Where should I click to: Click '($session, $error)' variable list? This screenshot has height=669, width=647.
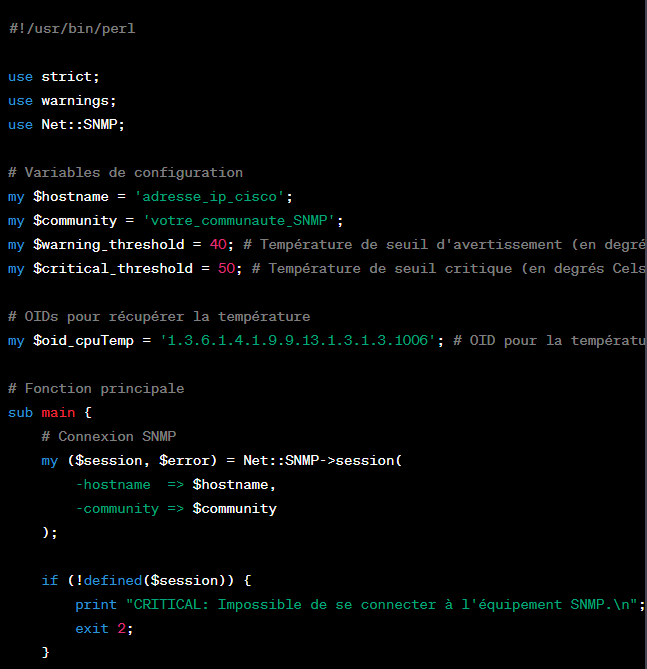[x=142, y=461]
